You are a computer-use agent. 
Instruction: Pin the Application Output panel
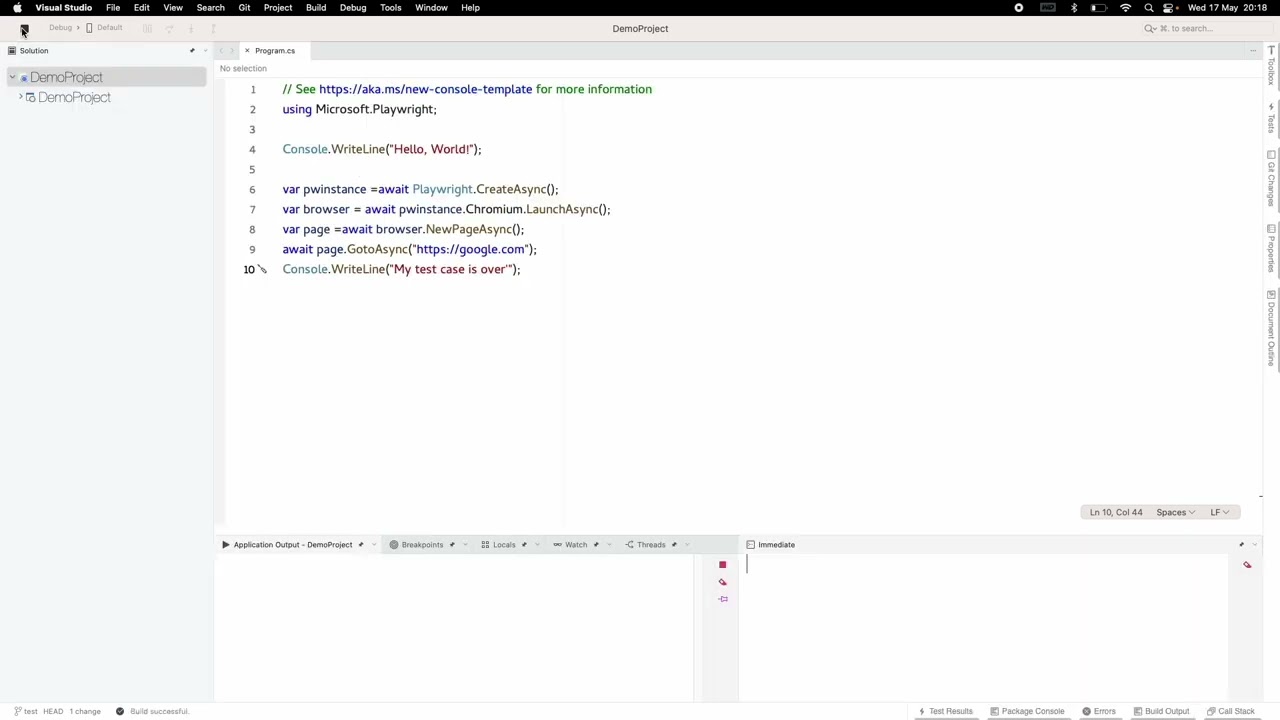point(361,545)
